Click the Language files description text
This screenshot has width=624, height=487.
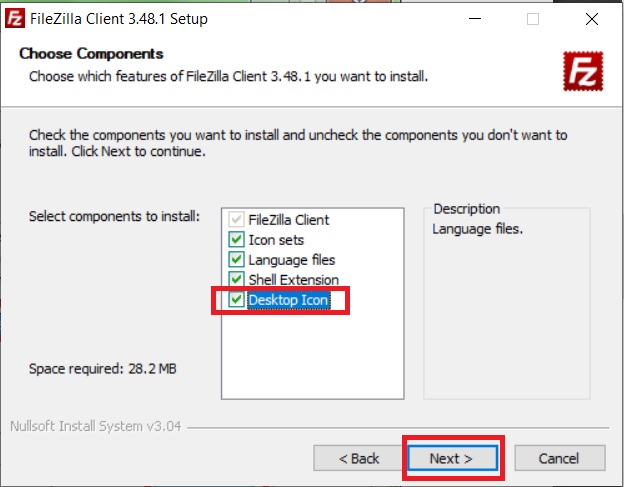click(477, 229)
